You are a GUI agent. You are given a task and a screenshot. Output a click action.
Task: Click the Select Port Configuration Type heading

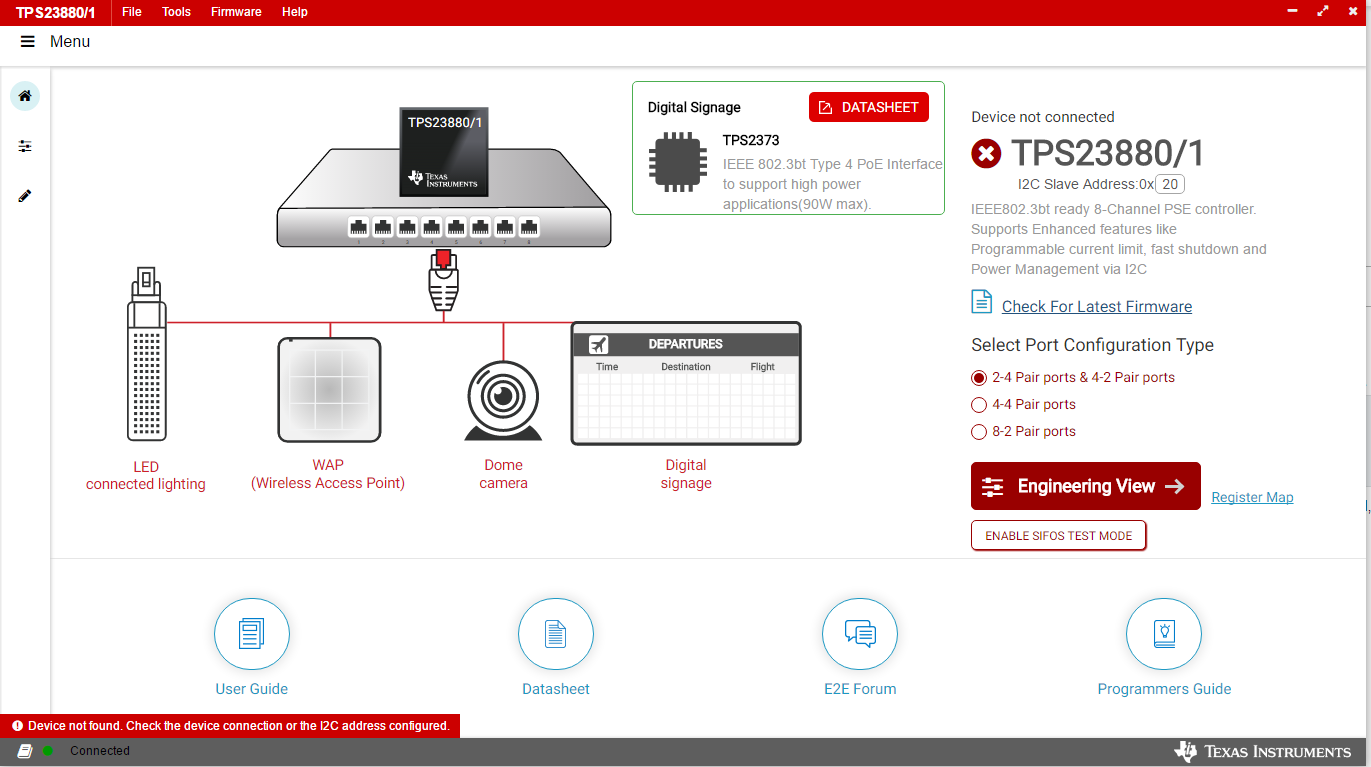[1093, 345]
